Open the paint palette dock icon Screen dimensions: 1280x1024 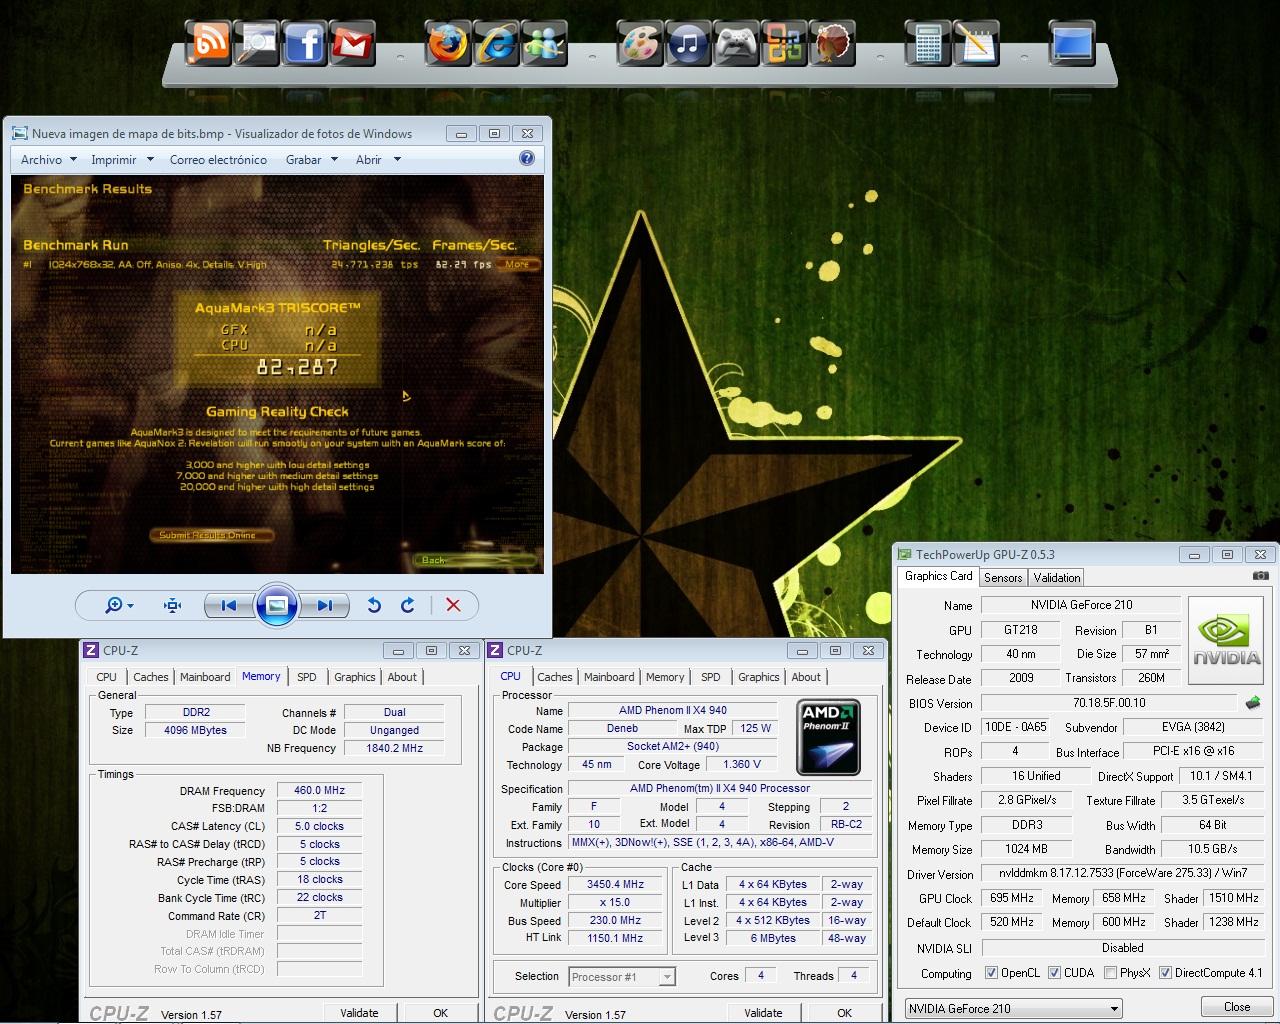(x=639, y=43)
